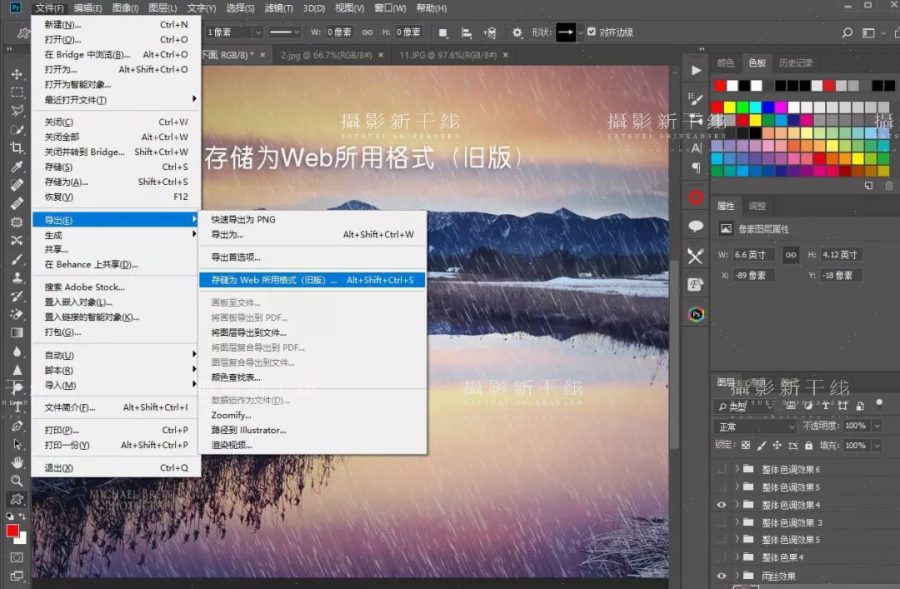Toggle width-height link in Properties panel
900x589 pixels.
[x=791, y=255]
